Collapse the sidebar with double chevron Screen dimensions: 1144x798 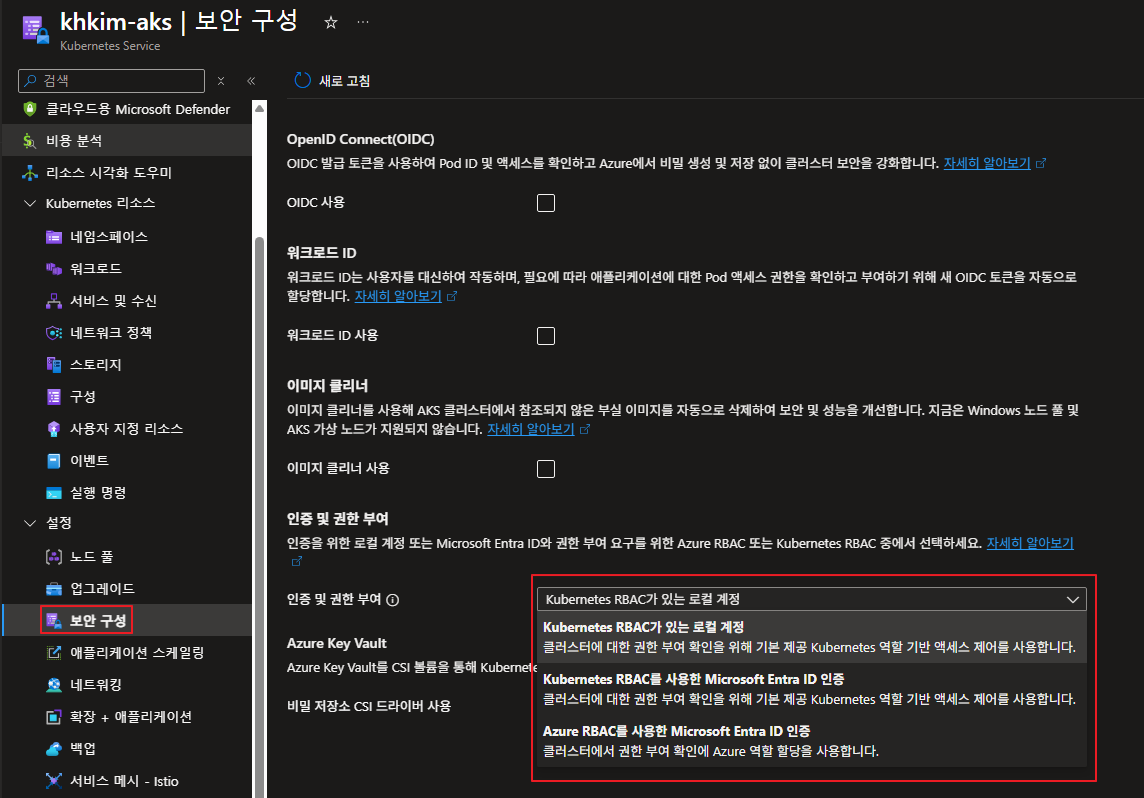pyautogui.click(x=251, y=81)
